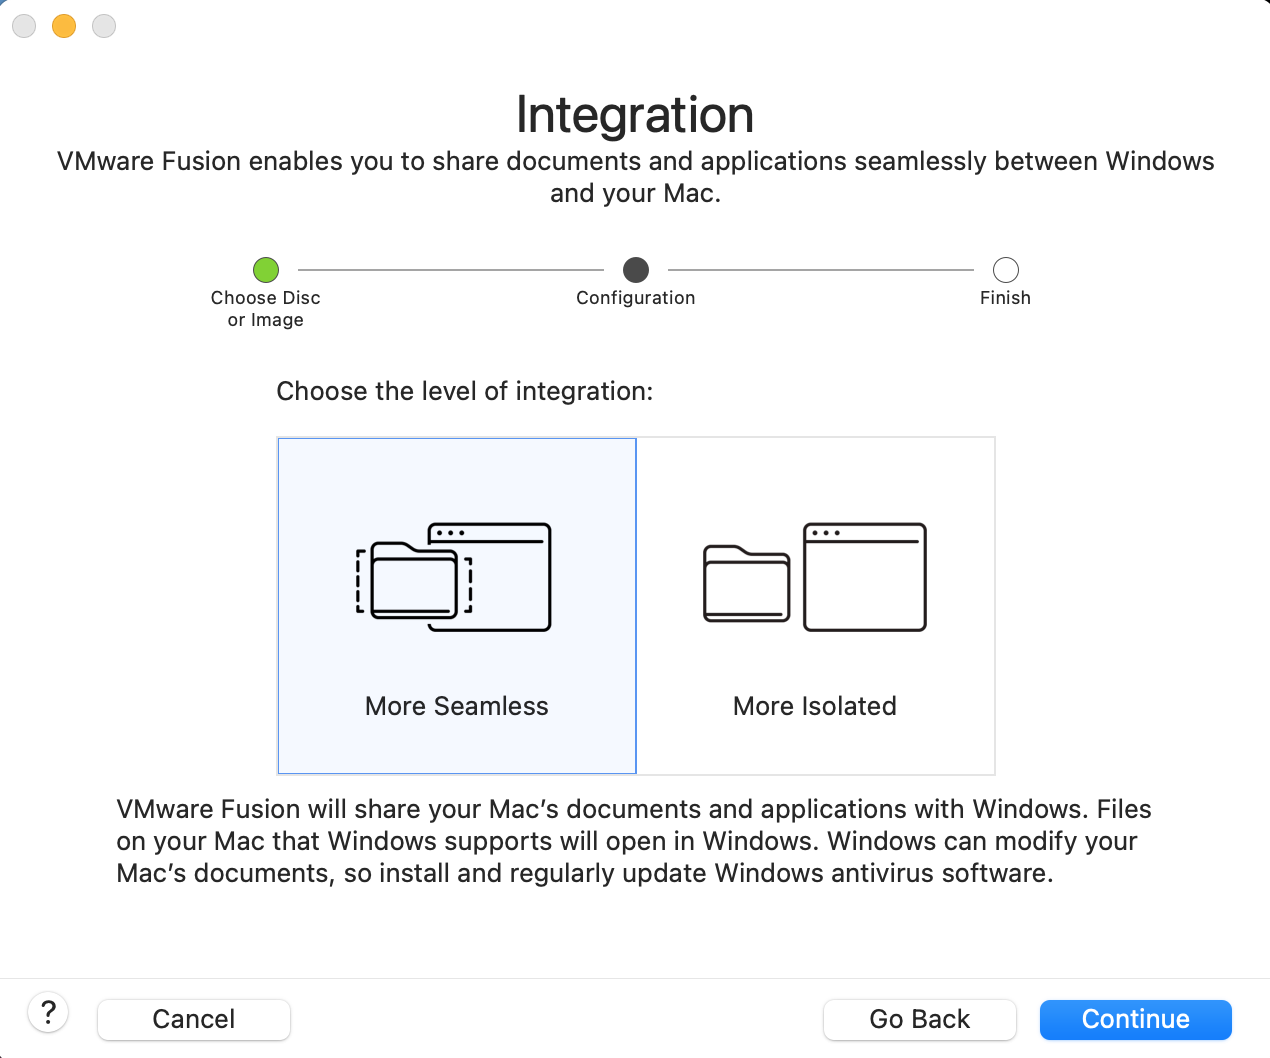Screen dimensions: 1270x1058
Task: Click the 'Choose Disc or Image' step label
Action: click(266, 309)
